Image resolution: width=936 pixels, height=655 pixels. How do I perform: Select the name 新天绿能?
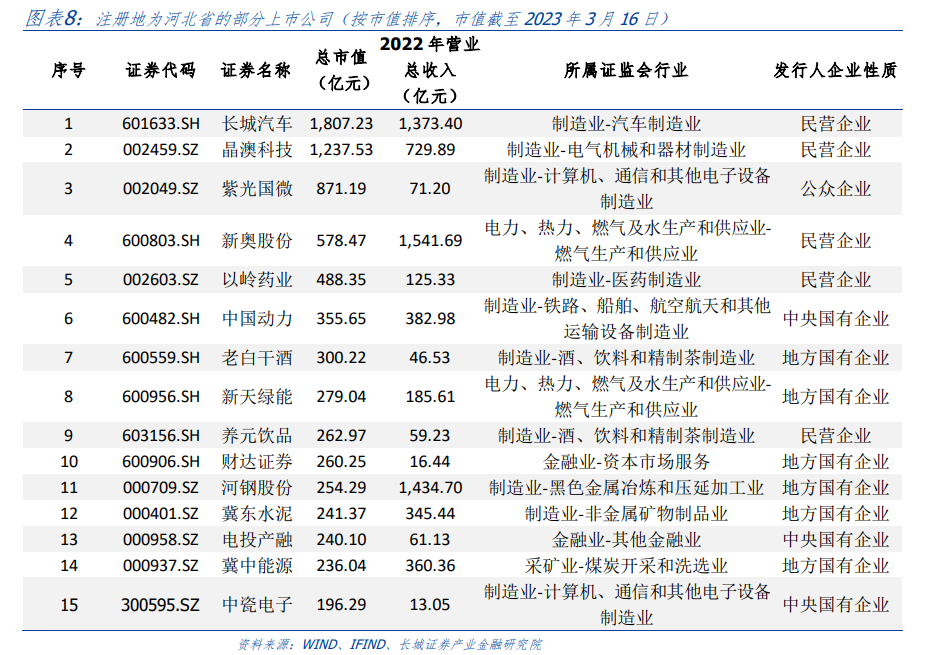tap(257, 396)
